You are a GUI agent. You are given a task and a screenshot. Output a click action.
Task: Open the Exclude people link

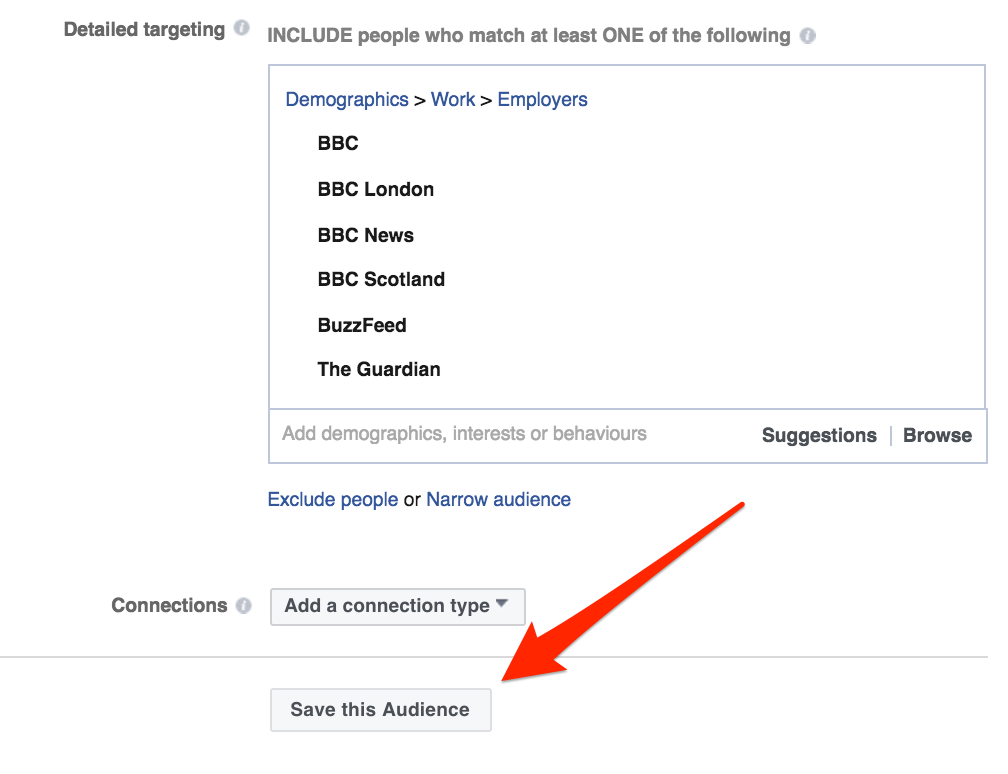(333, 500)
